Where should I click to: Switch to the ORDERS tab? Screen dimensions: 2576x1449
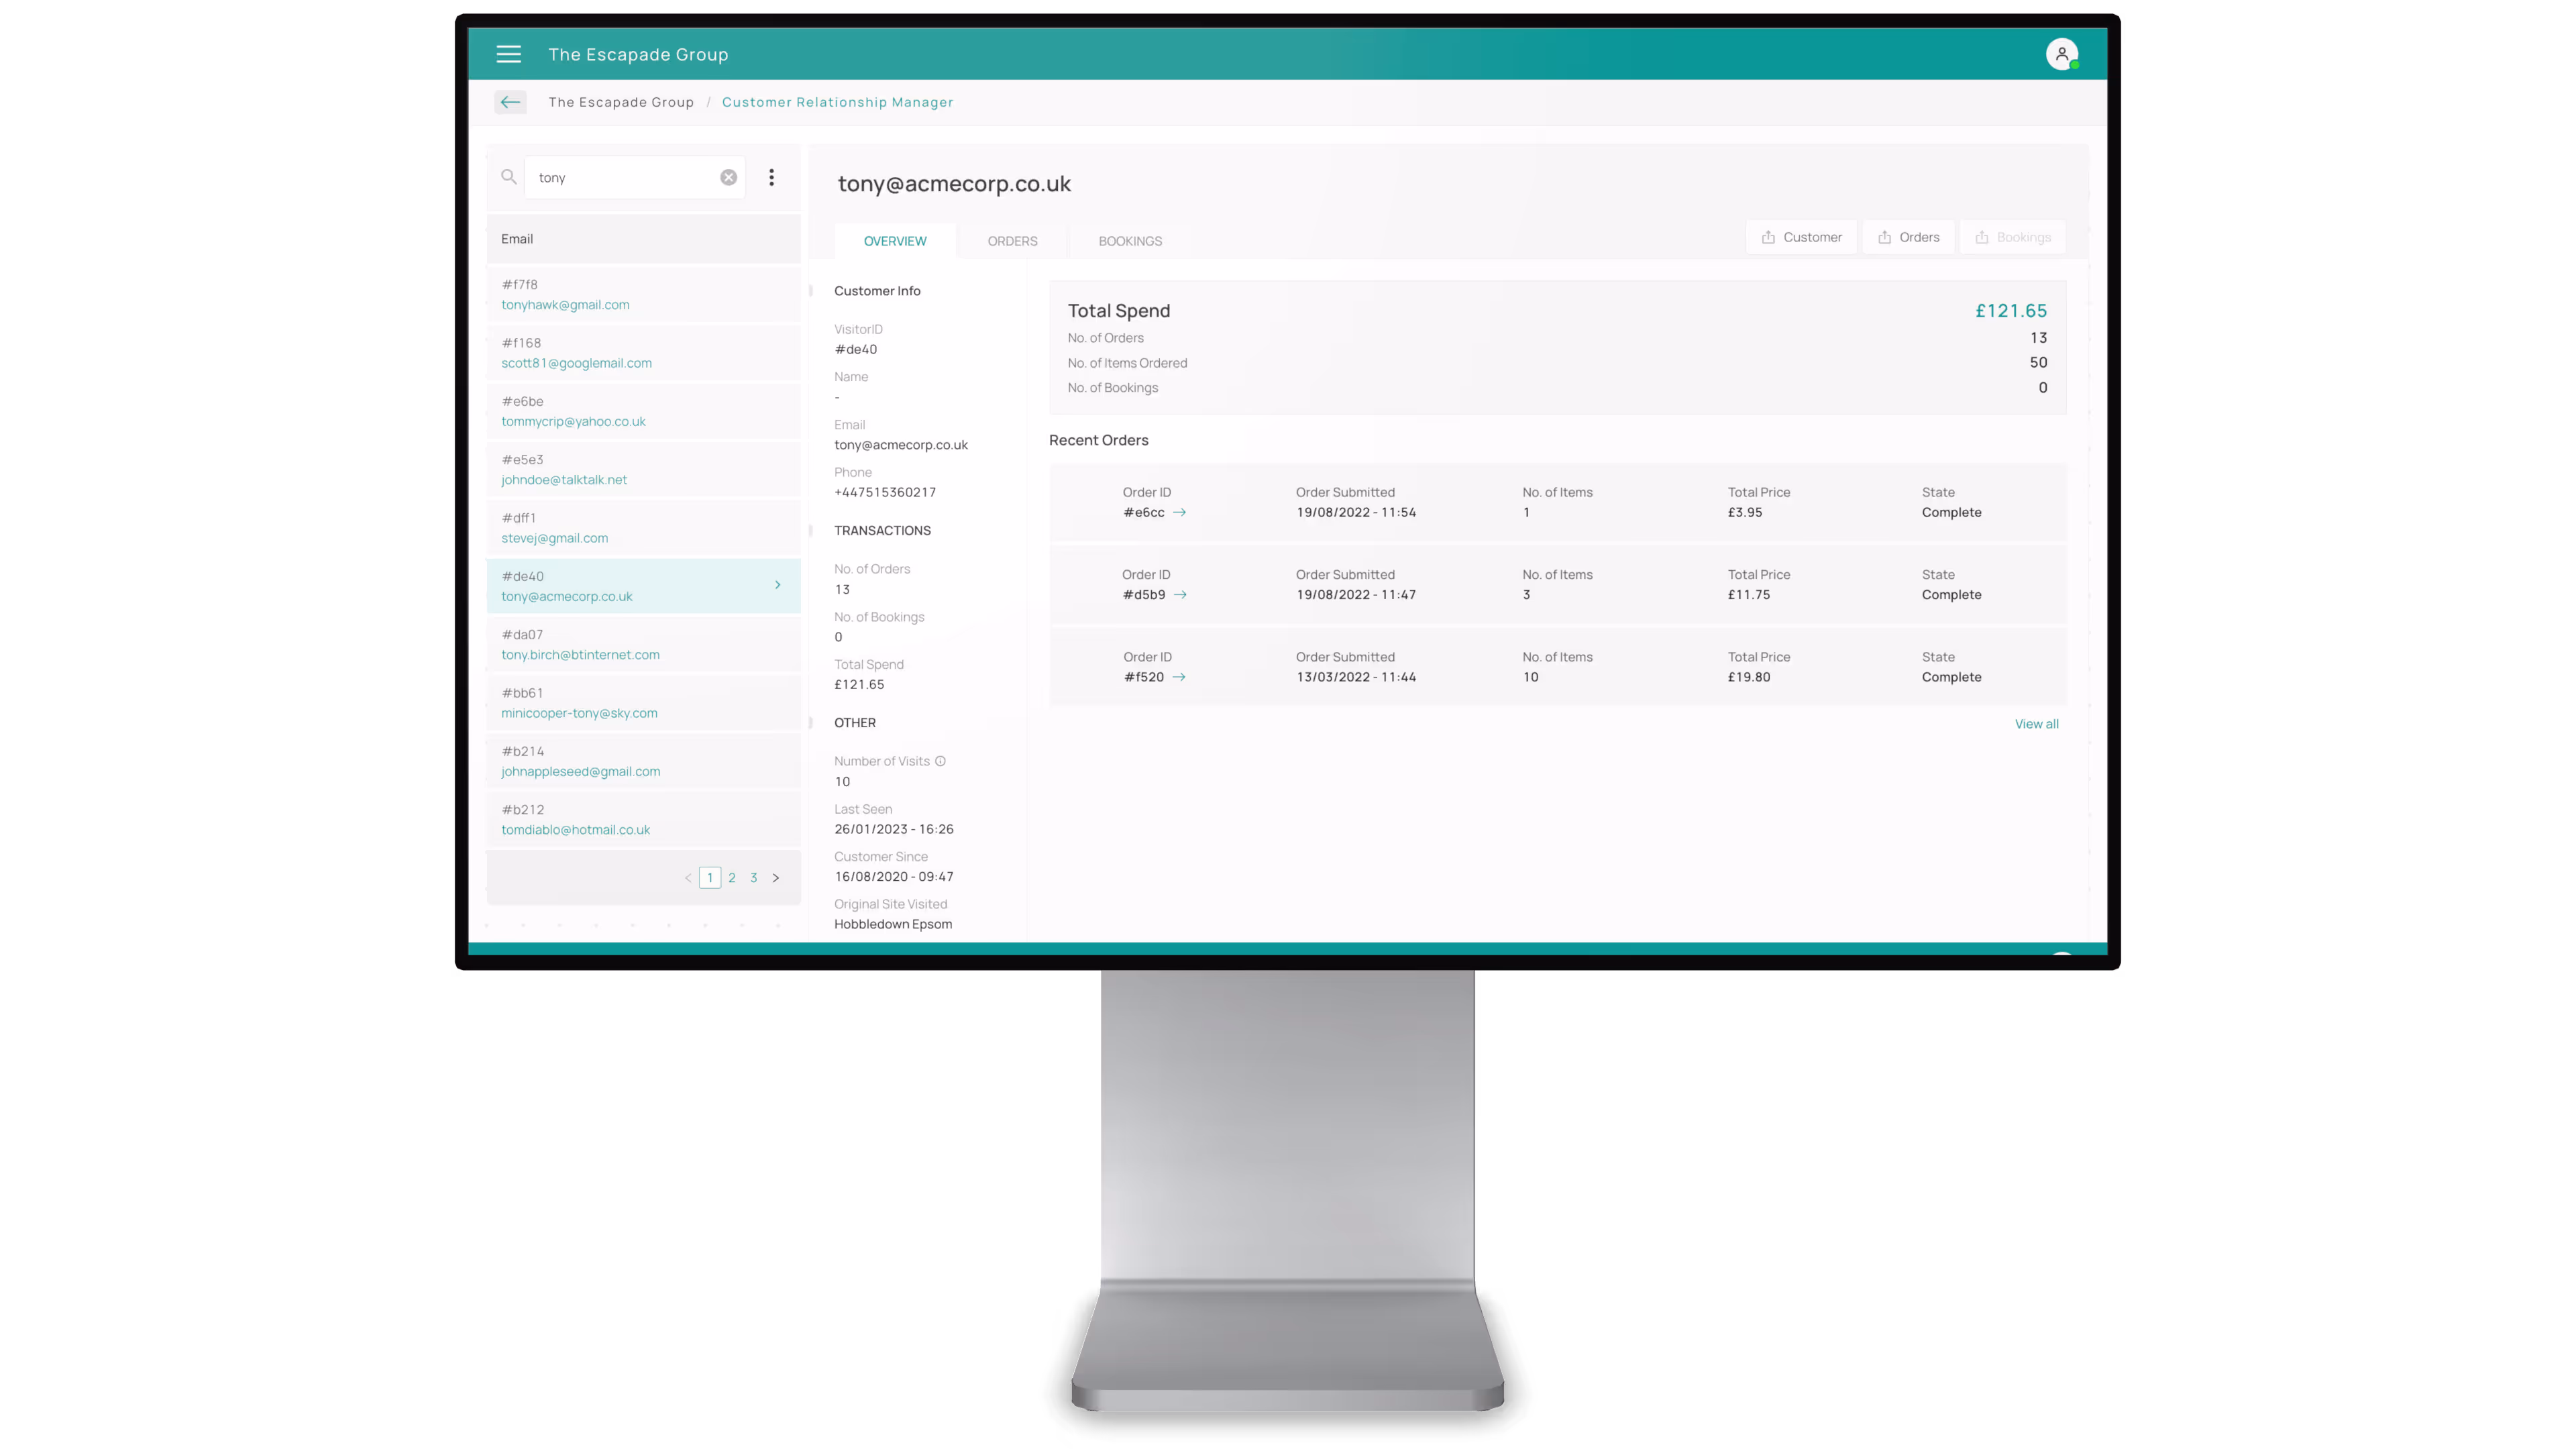pos(1012,241)
